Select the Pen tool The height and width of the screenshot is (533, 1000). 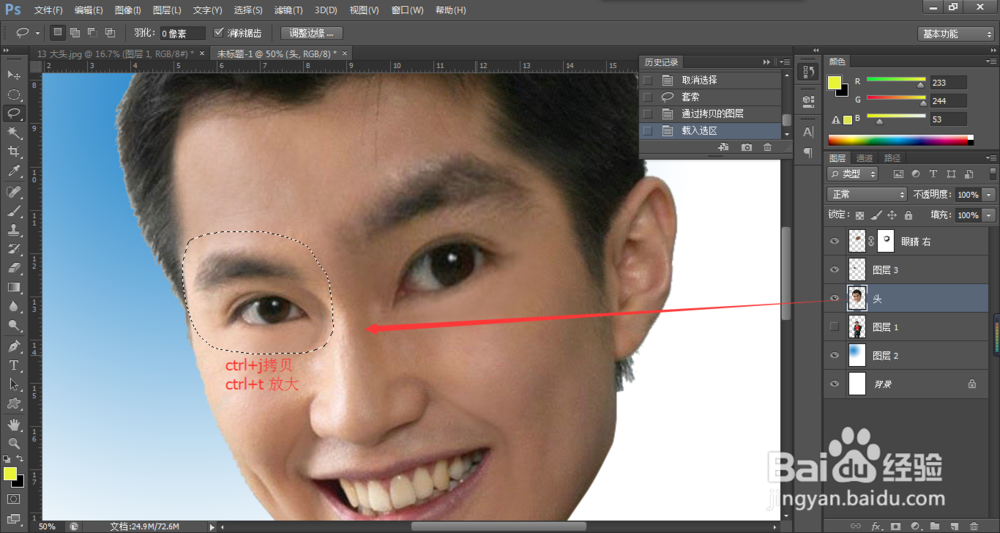pos(13,346)
